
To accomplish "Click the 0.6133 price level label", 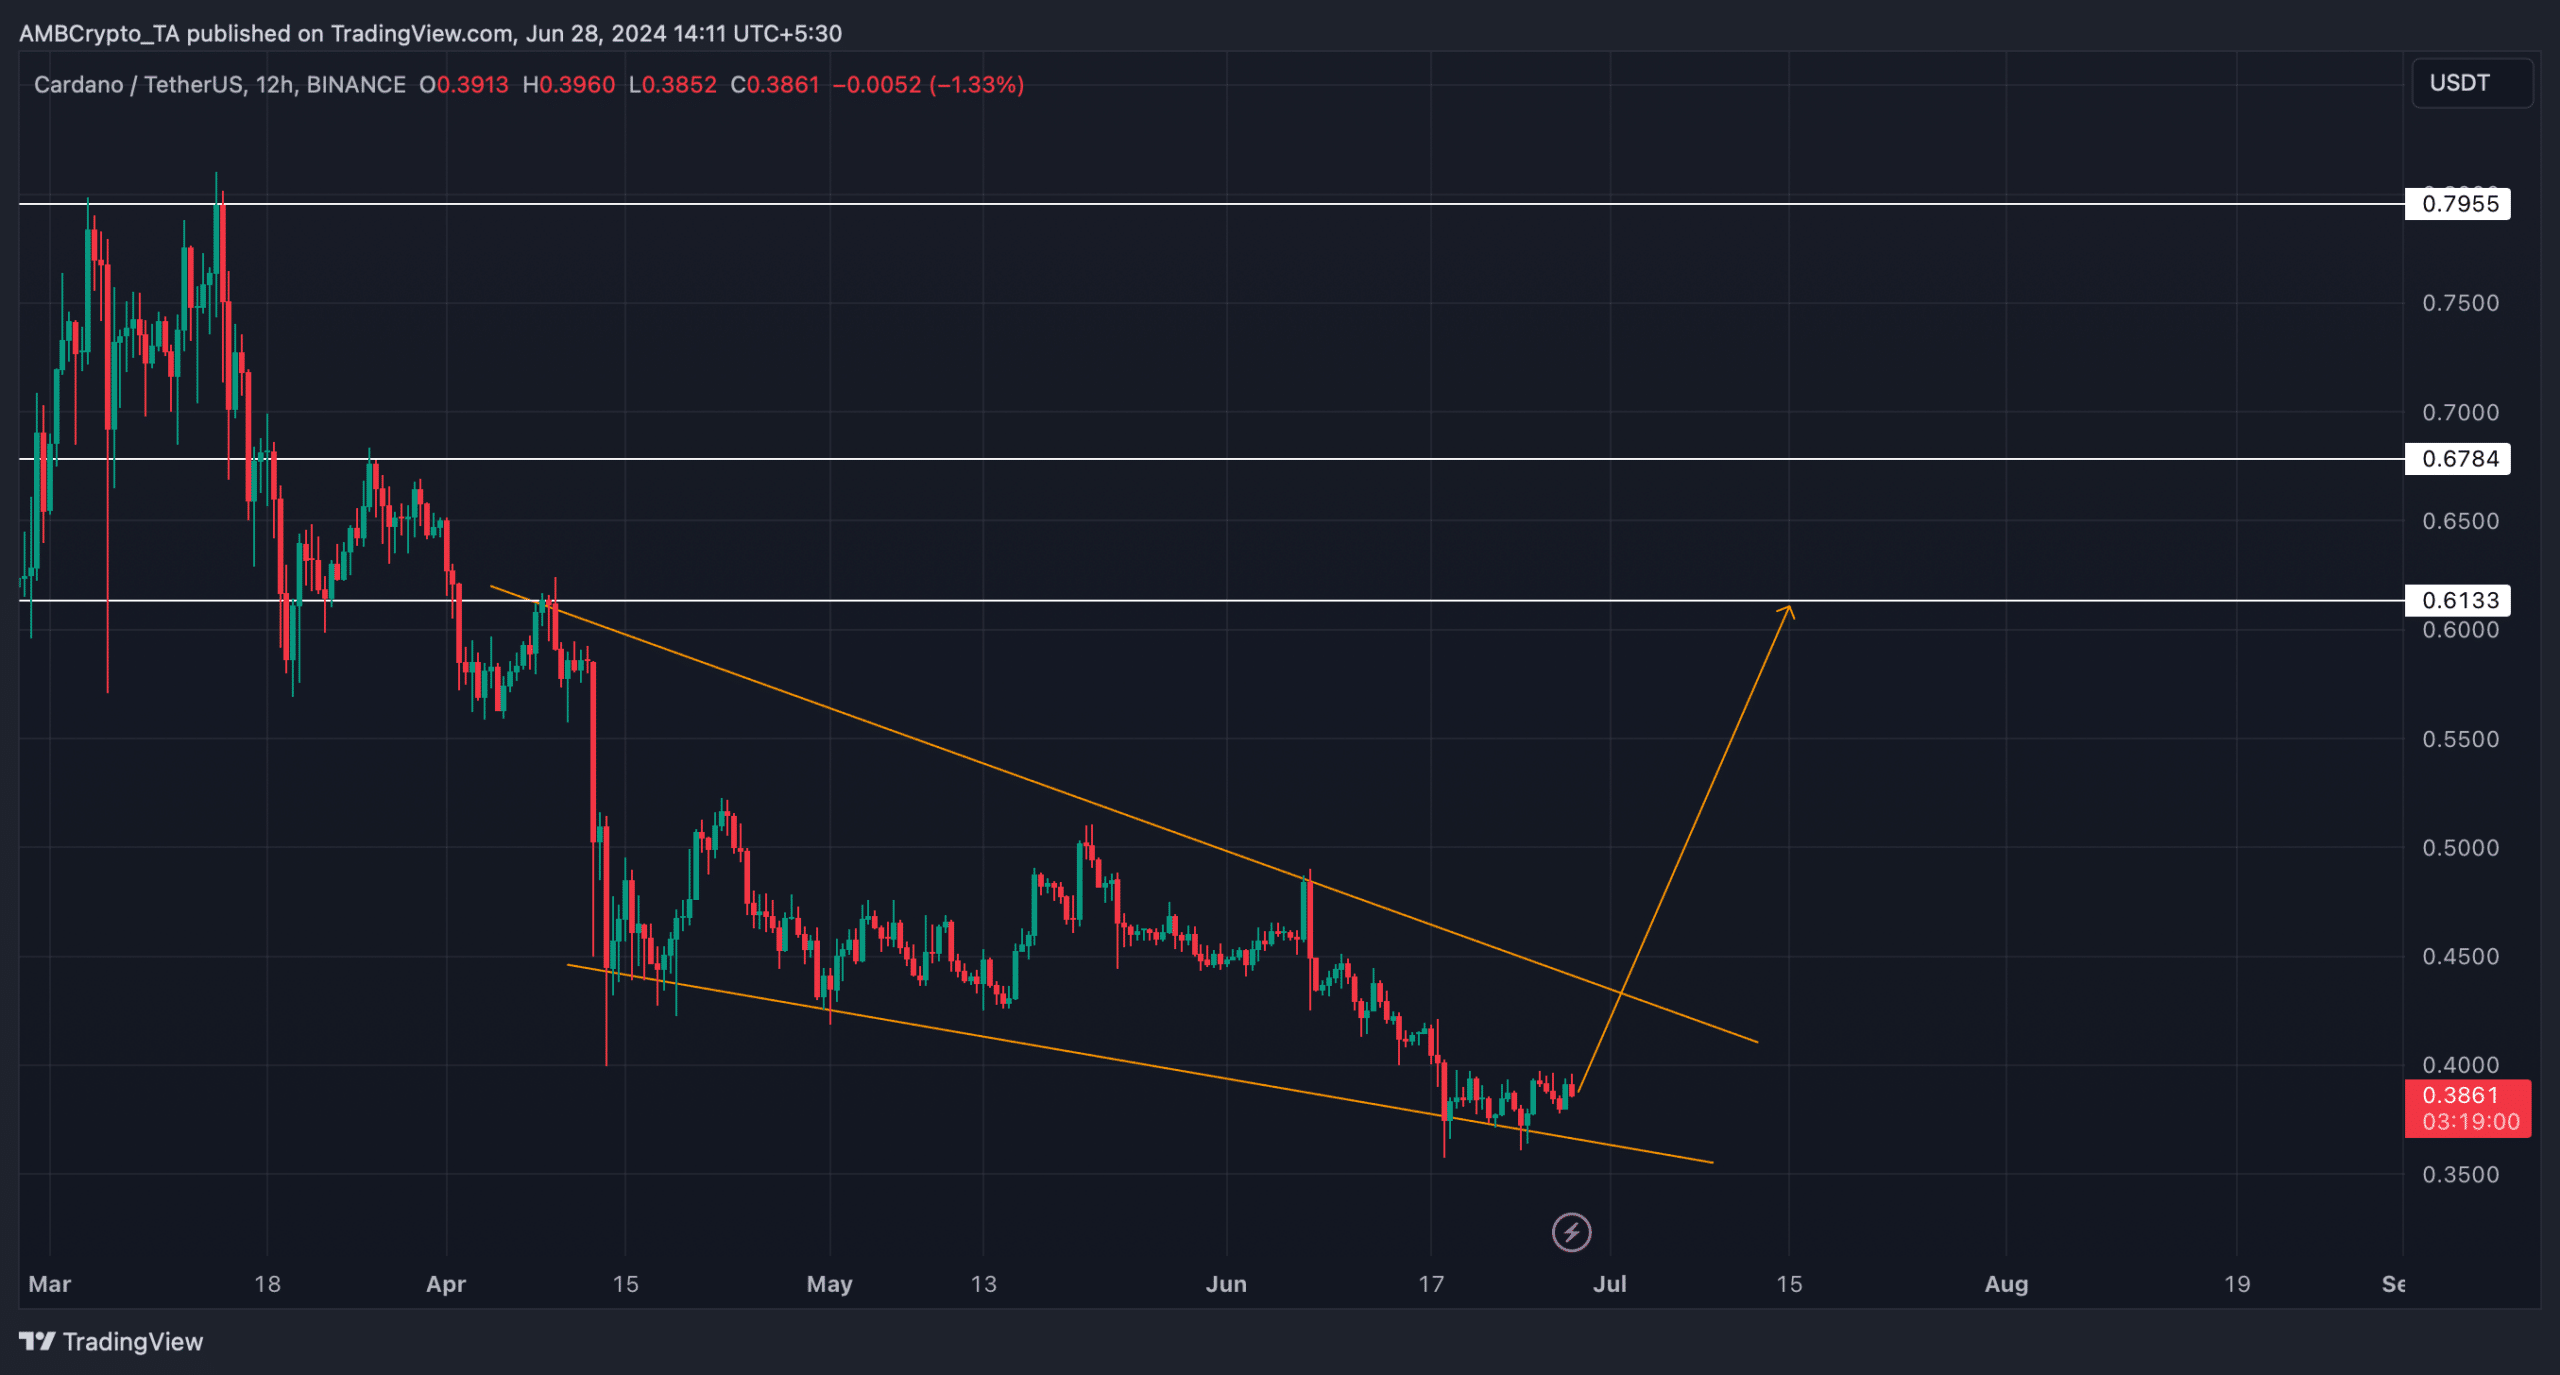I will (x=2457, y=600).
